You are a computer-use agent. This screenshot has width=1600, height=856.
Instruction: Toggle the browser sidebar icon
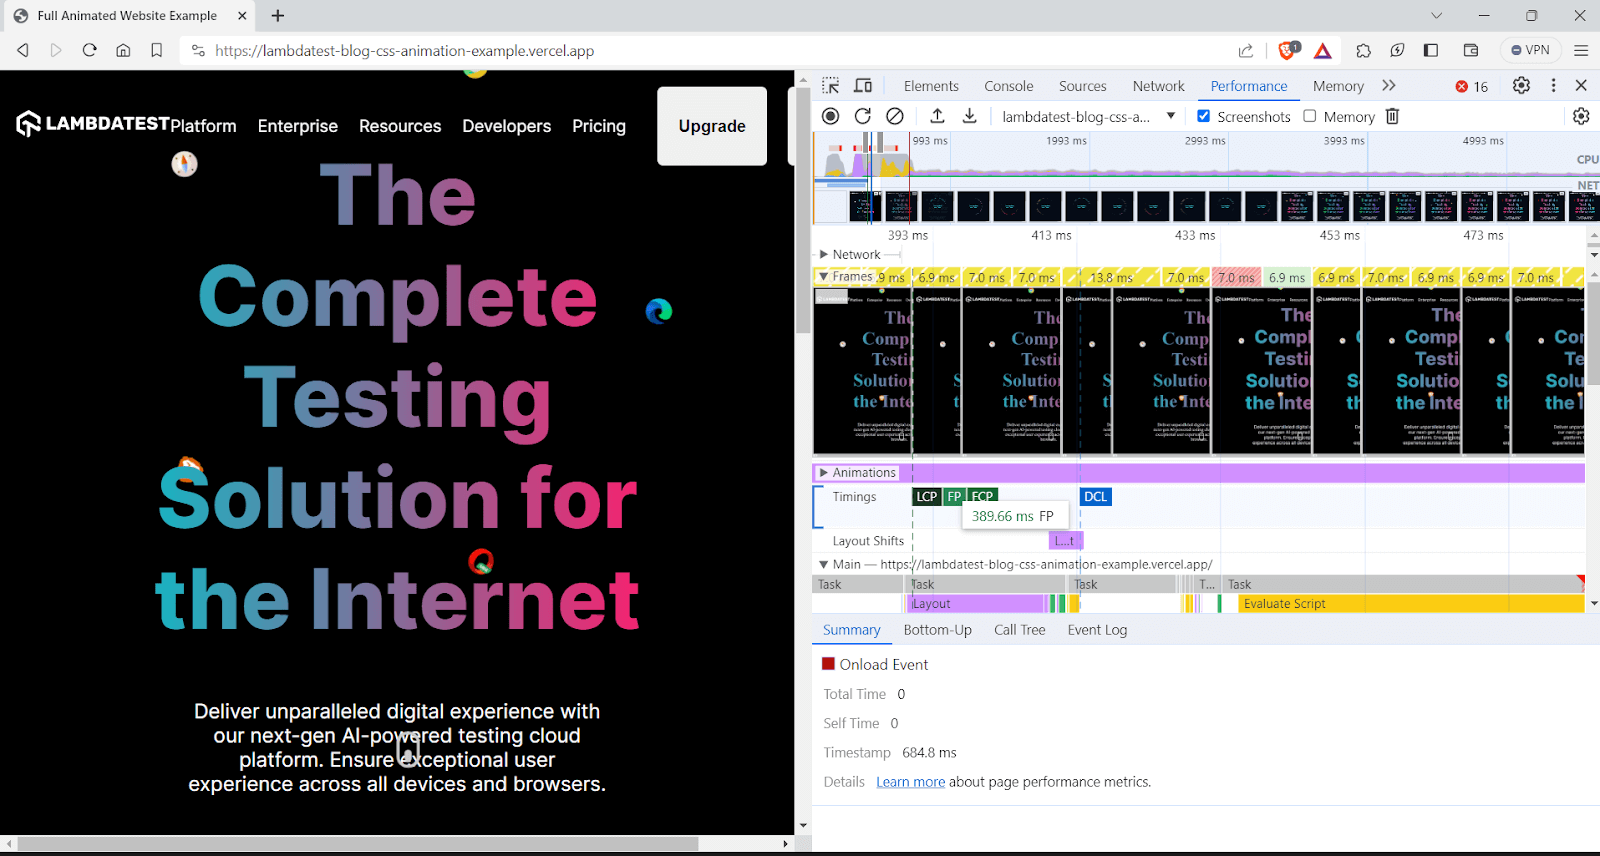click(1431, 50)
